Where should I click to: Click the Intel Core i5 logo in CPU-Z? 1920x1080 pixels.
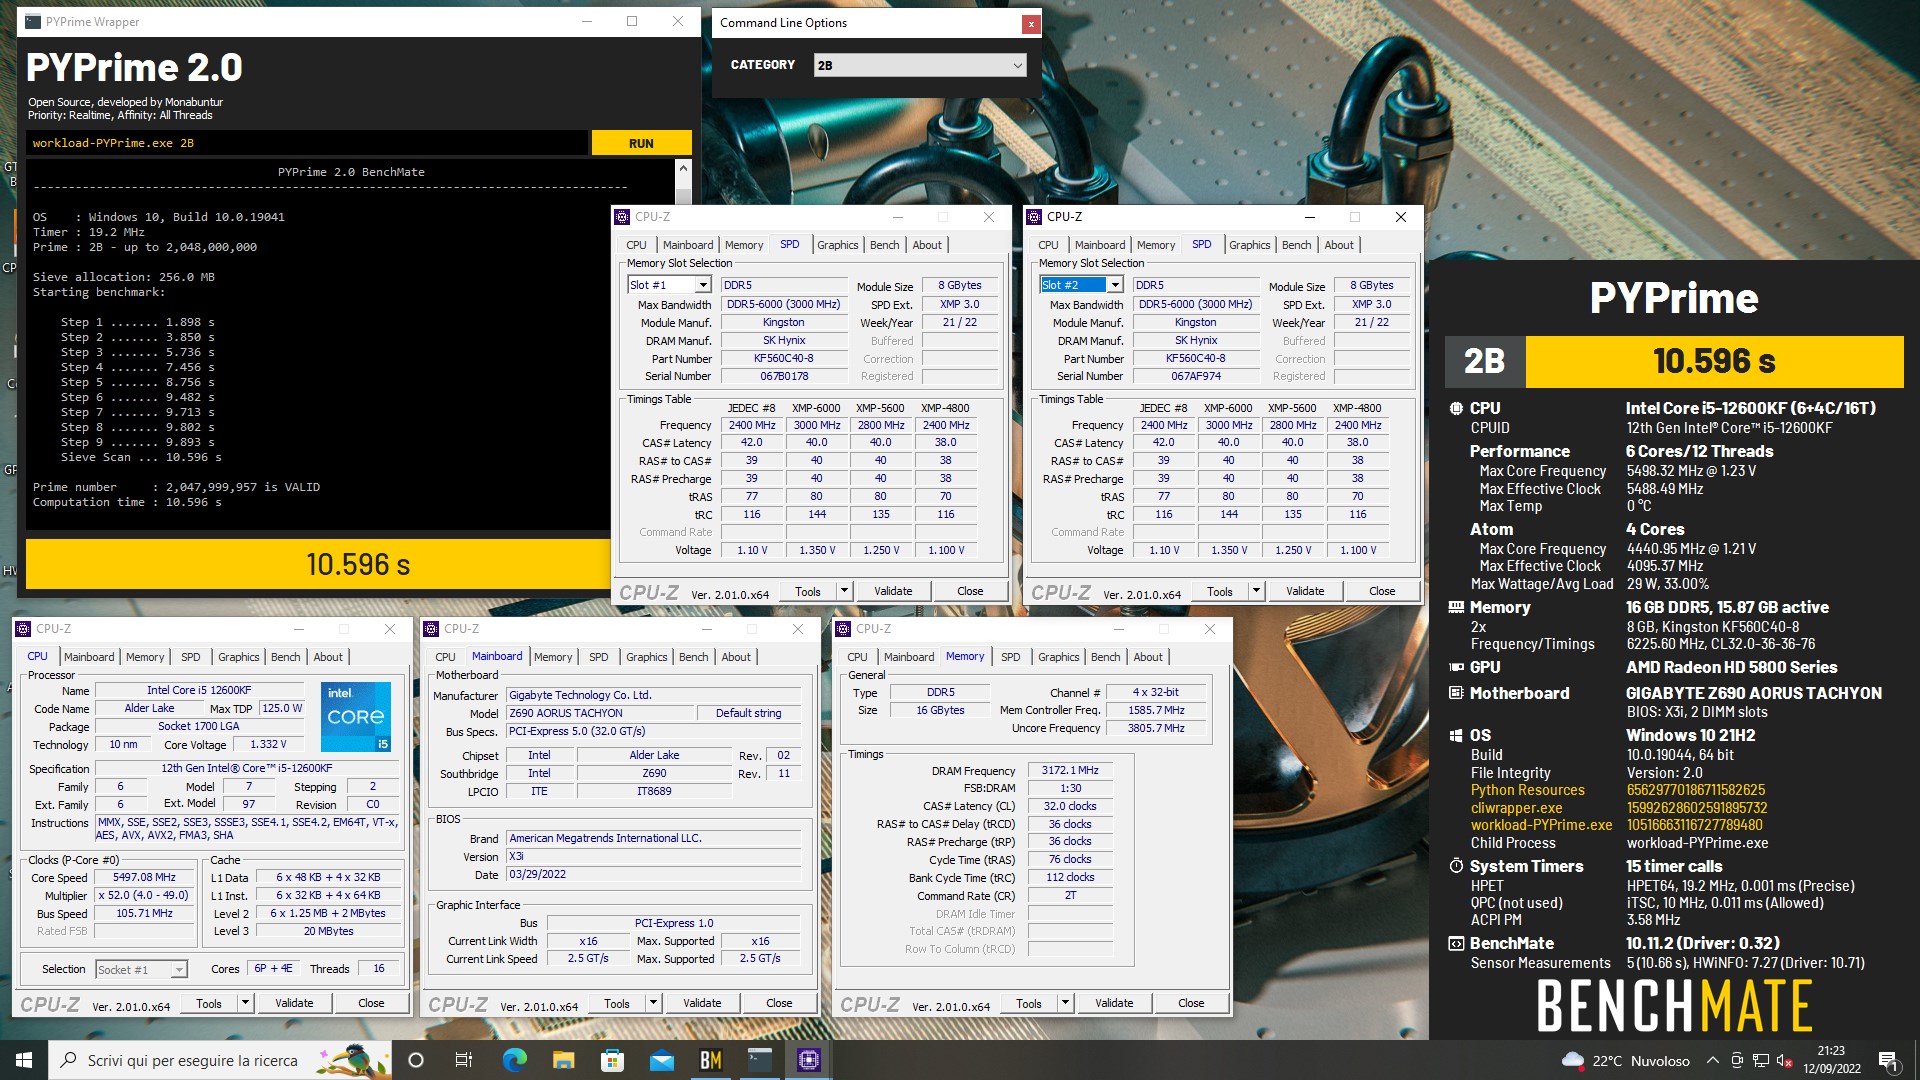356,716
